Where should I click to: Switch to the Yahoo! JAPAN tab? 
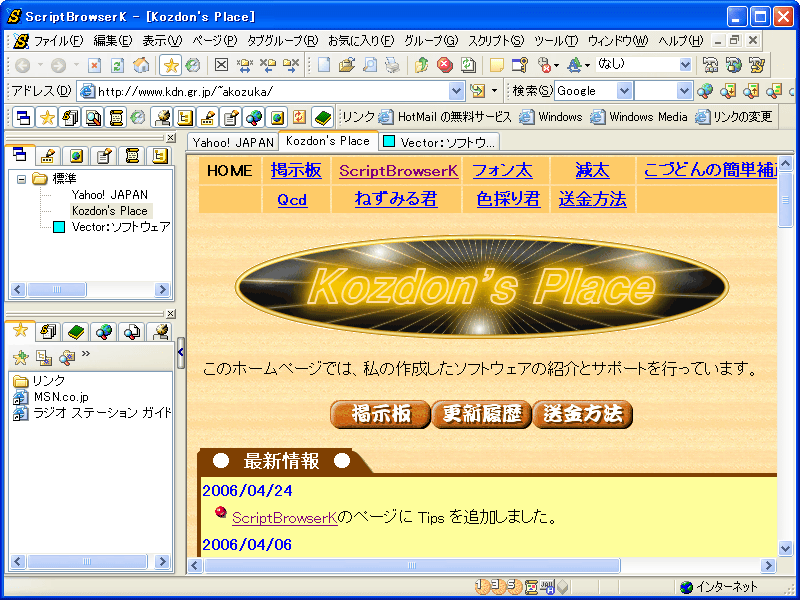232,142
